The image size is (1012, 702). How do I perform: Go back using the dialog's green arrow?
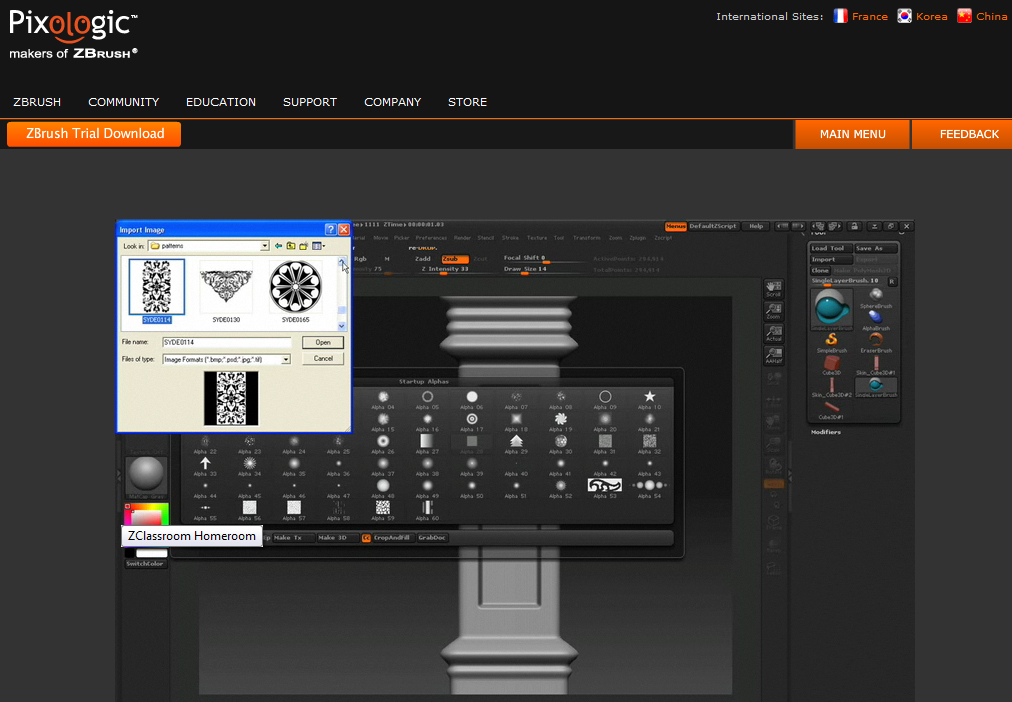(278, 246)
